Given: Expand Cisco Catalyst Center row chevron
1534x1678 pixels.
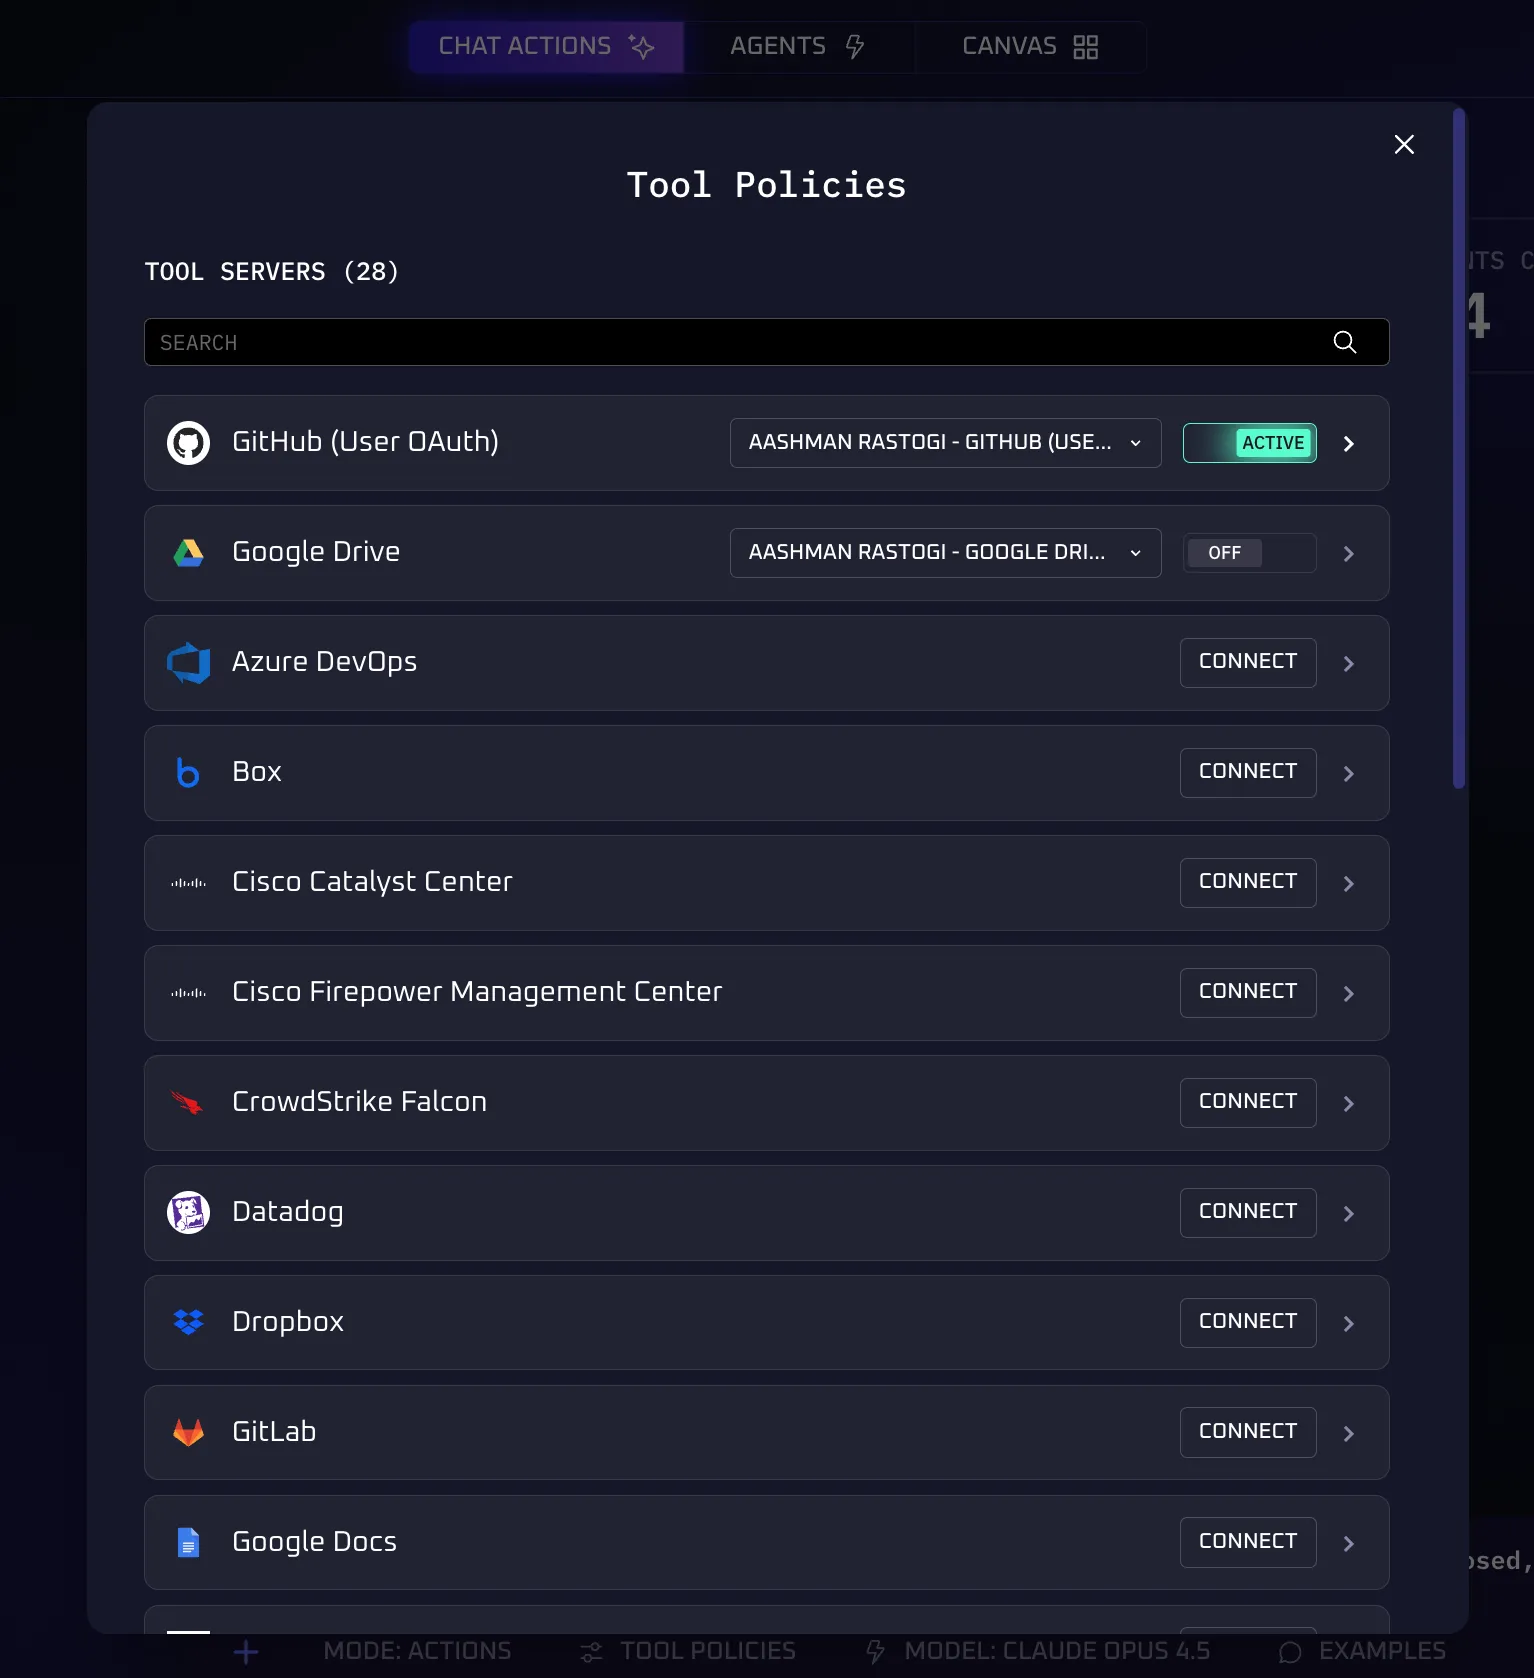Looking at the screenshot, I should (1348, 883).
